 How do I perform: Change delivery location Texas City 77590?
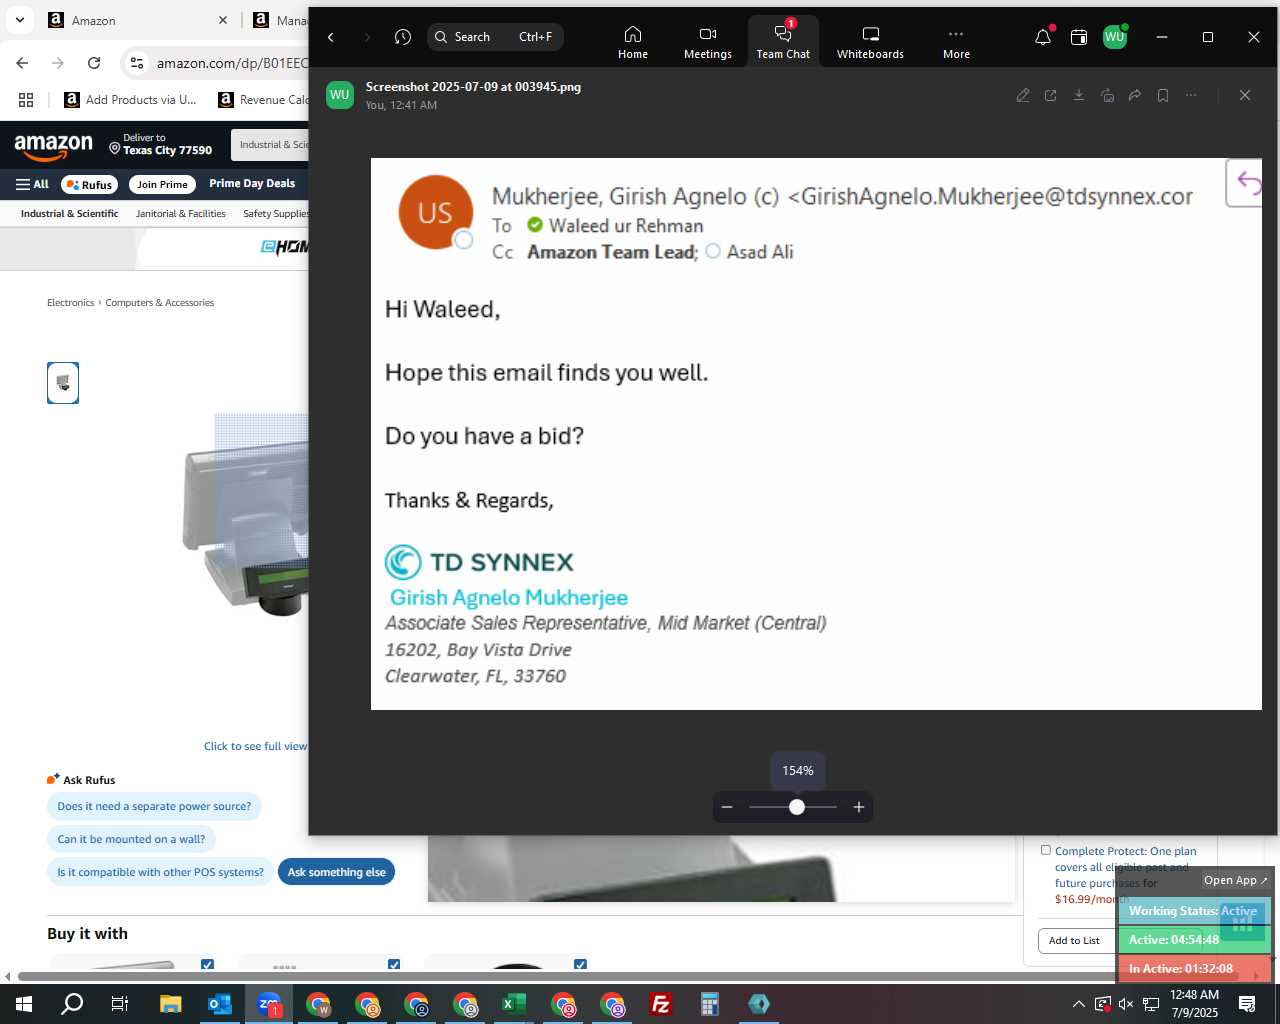[x=161, y=145]
